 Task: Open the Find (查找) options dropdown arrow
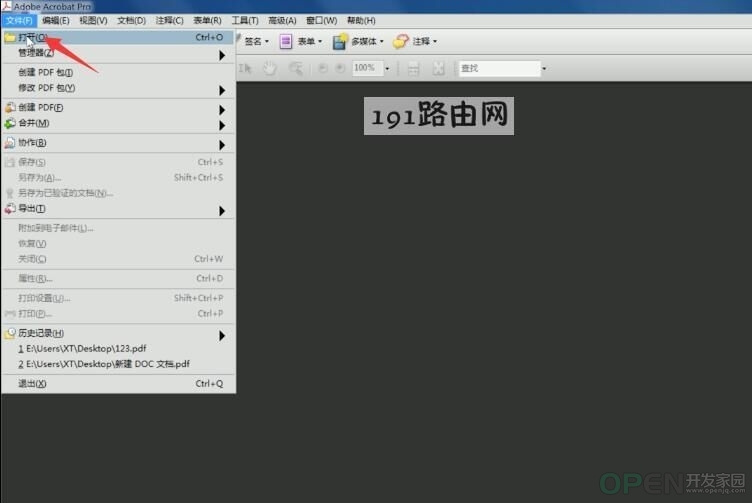pos(544,69)
